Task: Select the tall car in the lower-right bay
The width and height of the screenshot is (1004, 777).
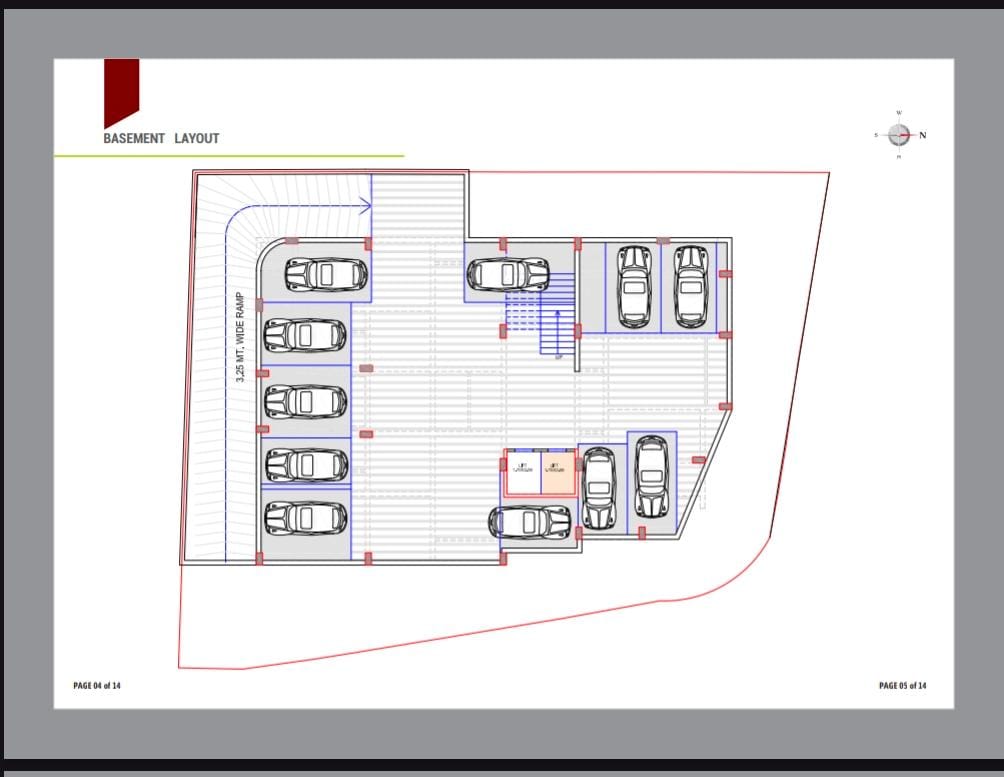Action: (652, 477)
